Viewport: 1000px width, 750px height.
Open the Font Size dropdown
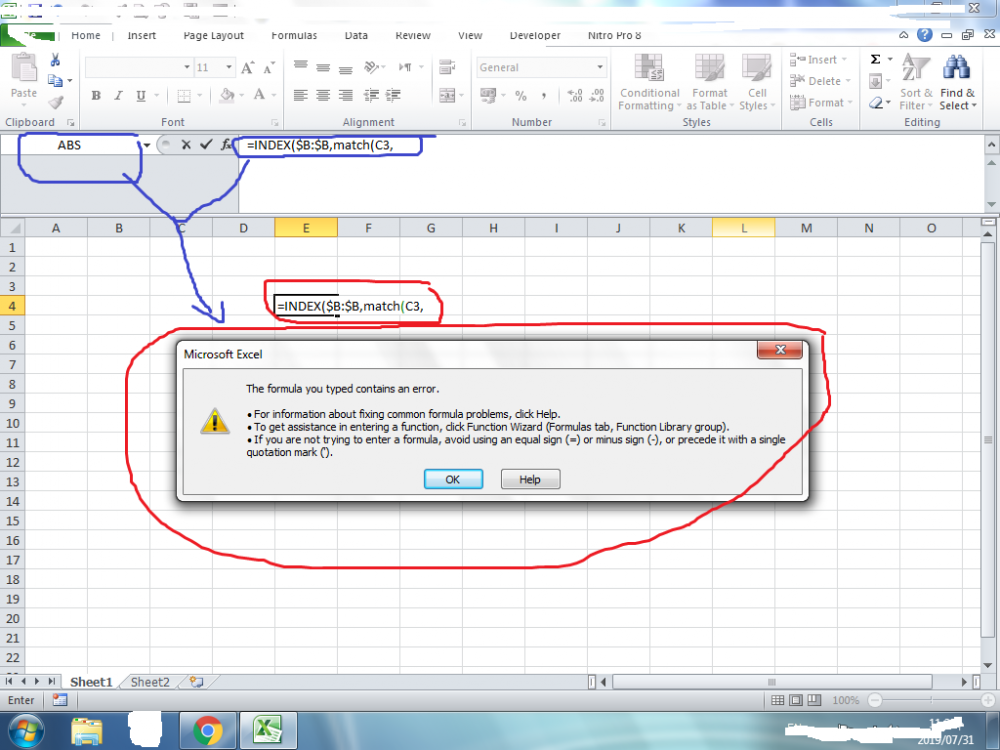tap(228, 67)
